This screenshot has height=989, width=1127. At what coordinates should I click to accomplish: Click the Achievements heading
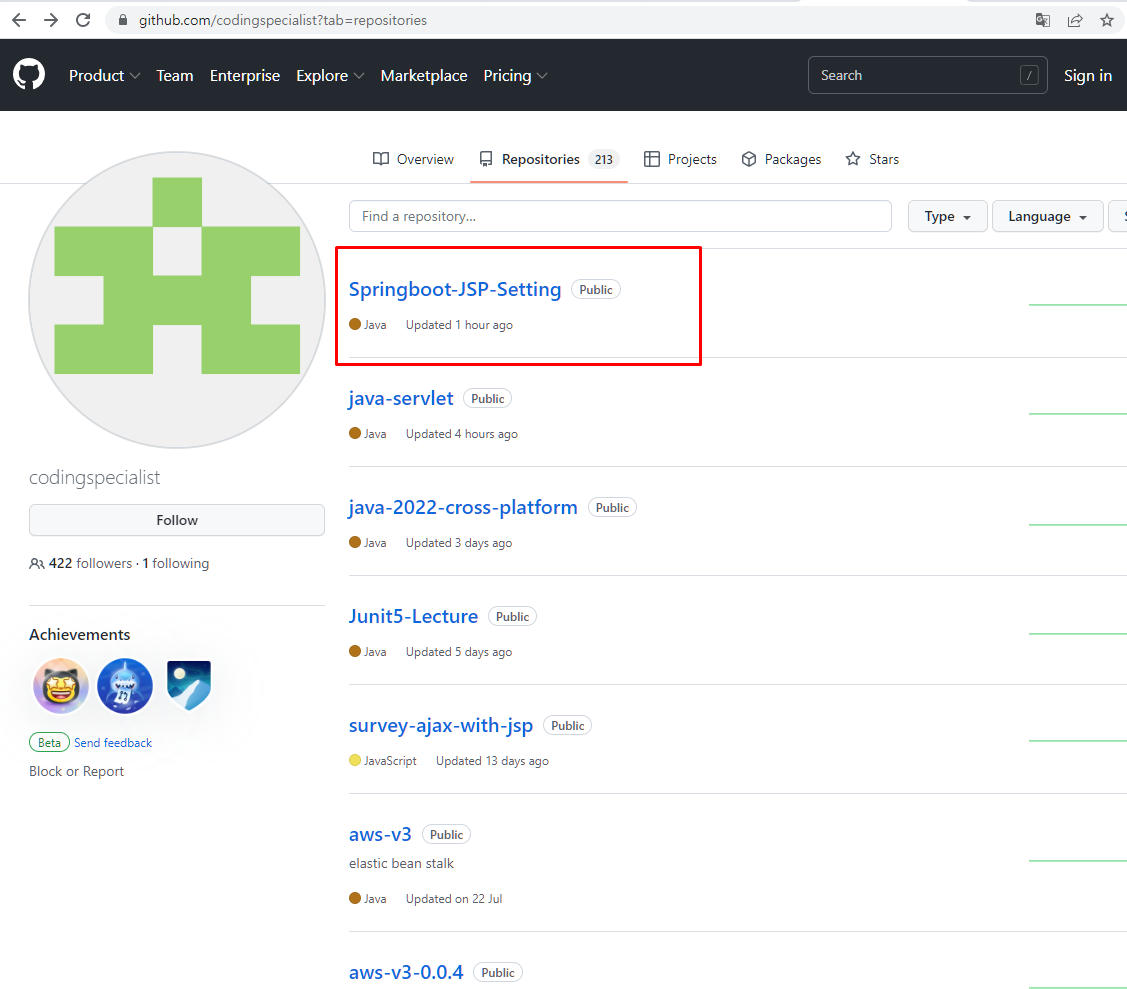click(x=80, y=635)
